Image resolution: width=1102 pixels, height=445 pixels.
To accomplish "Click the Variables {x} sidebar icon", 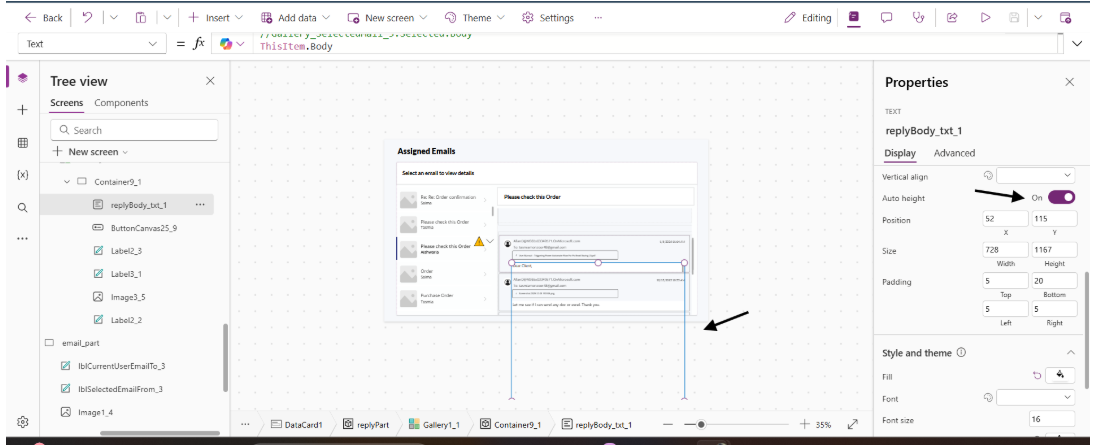I will [x=22, y=174].
